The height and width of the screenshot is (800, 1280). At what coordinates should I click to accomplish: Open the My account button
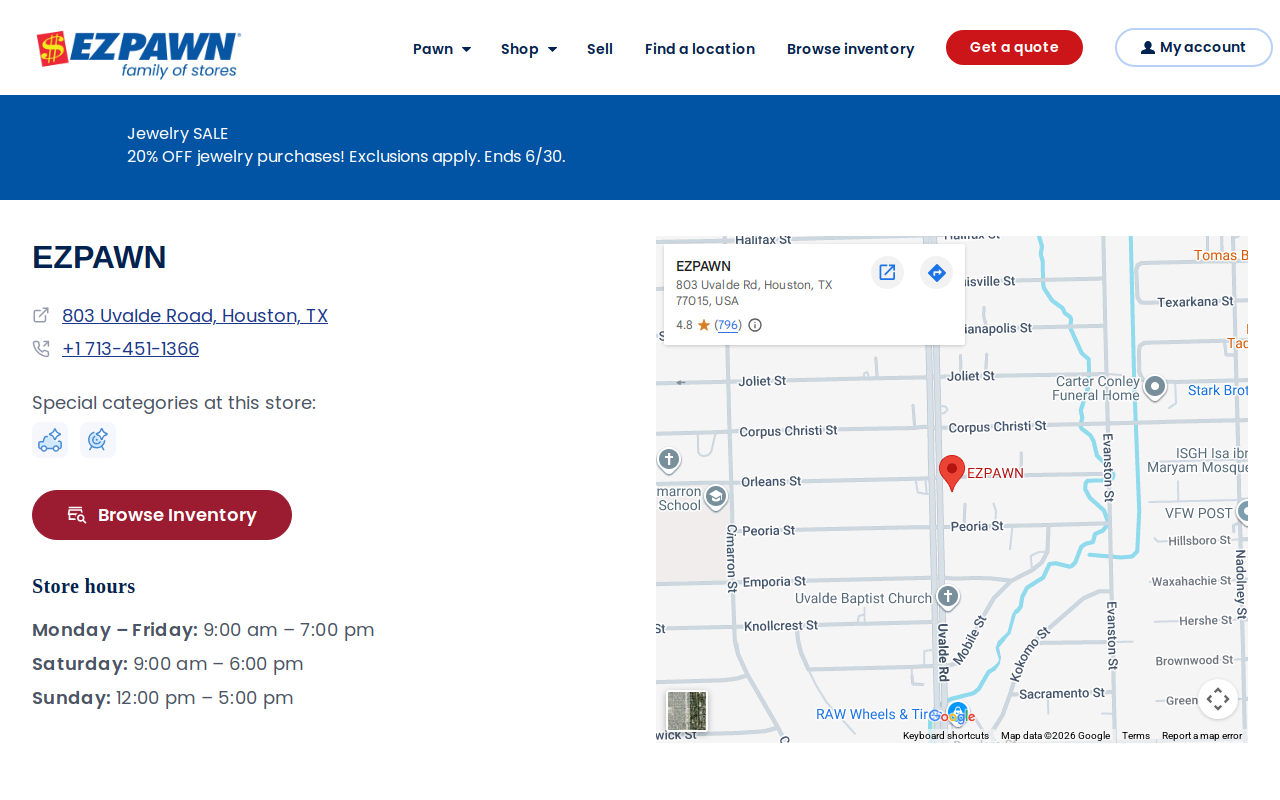[x=1193, y=47]
